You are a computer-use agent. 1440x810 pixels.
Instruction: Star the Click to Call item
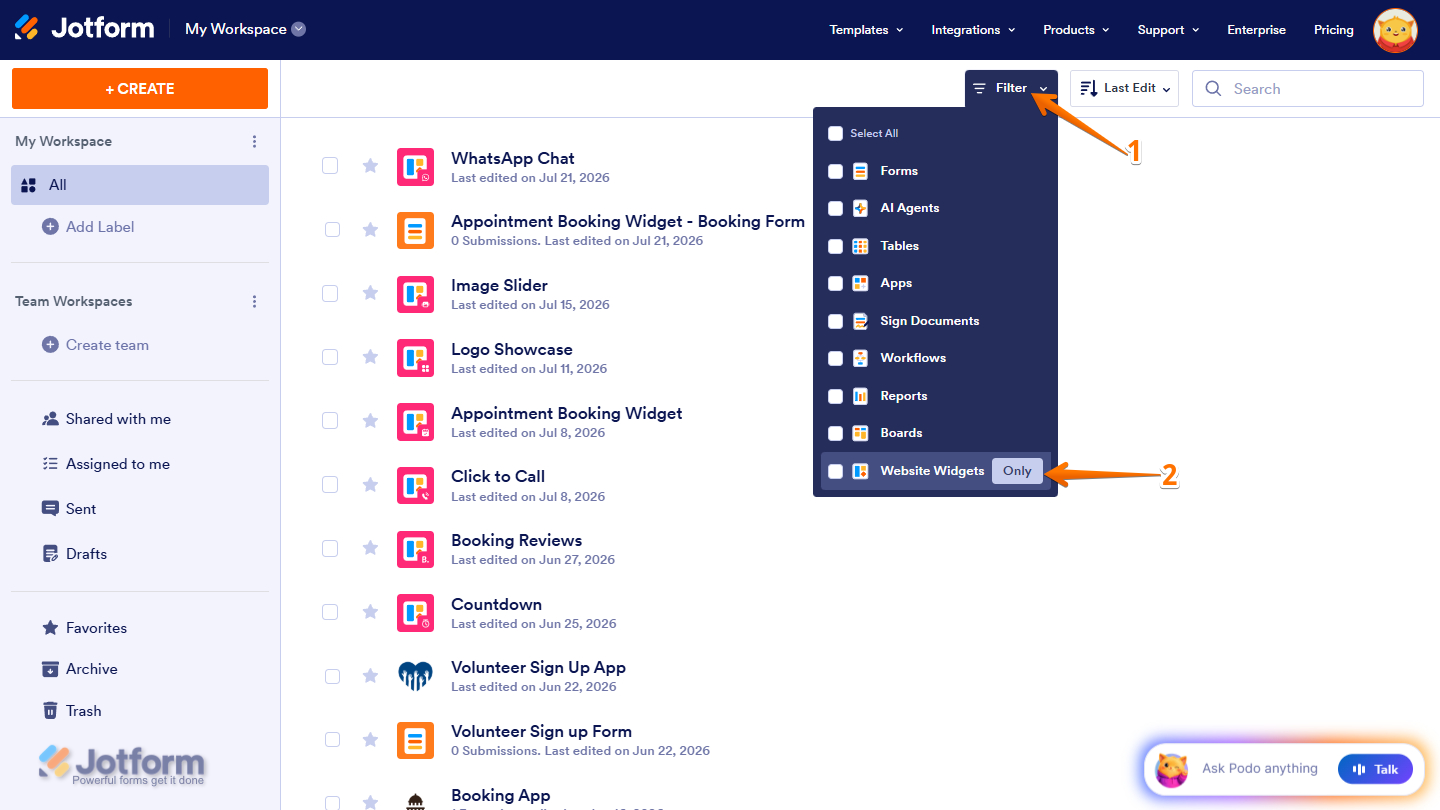[x=370, y=485]
